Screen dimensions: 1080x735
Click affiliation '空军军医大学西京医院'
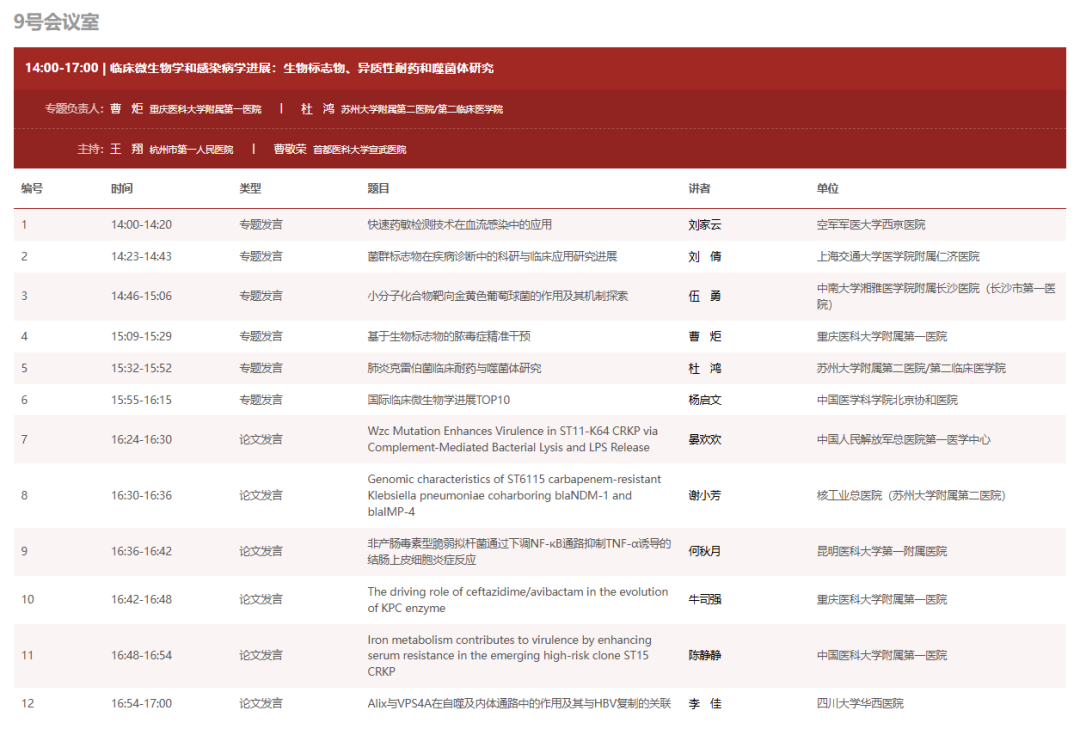click(x=871, y=225)
